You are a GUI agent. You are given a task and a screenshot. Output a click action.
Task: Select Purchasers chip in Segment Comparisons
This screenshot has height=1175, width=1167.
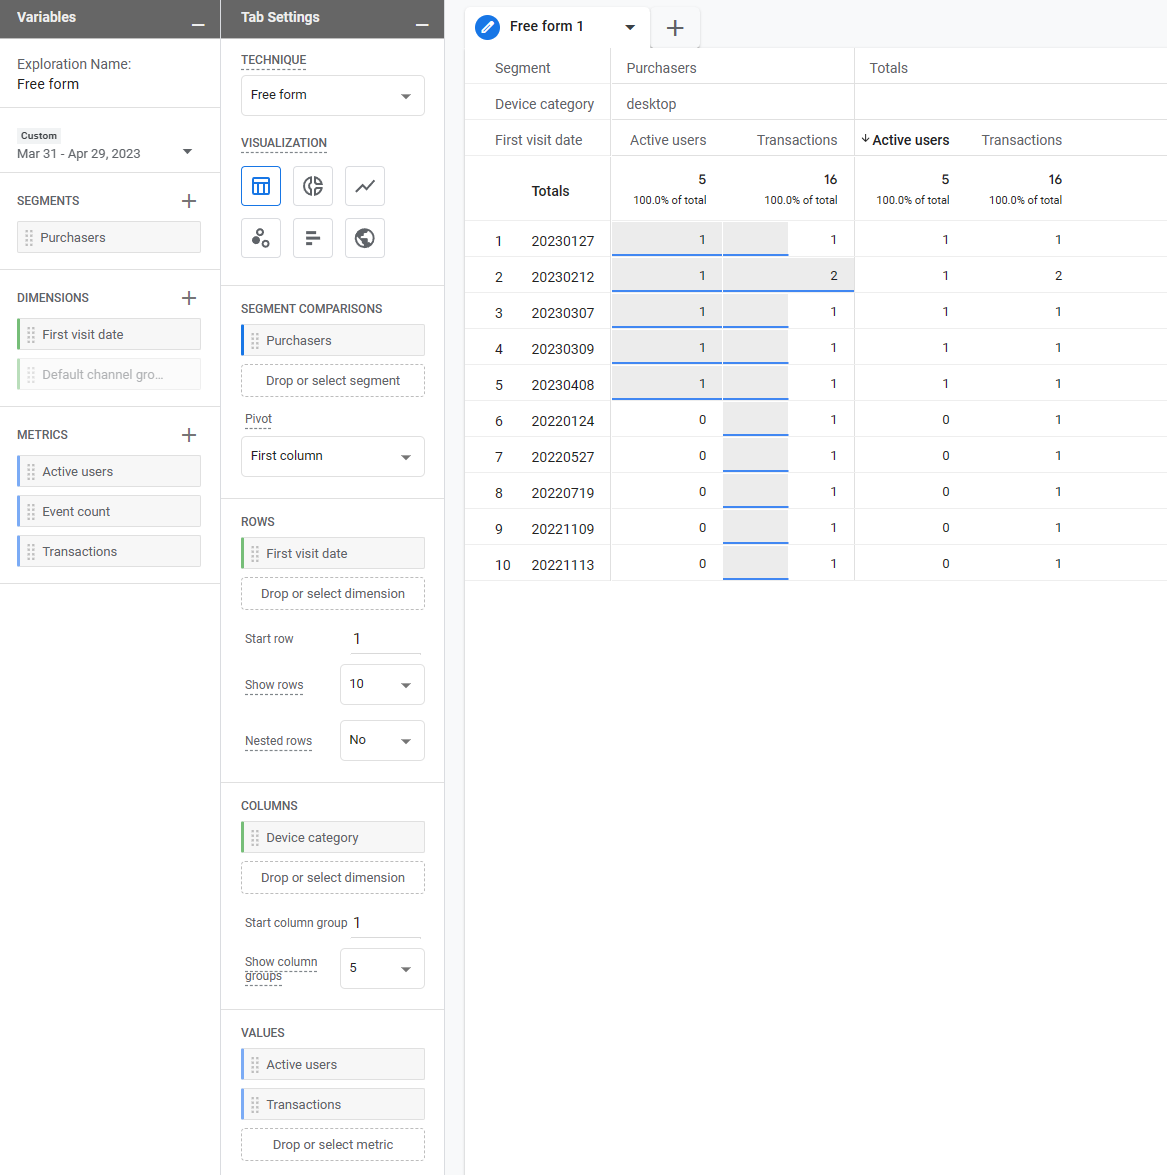click(333, 340)
